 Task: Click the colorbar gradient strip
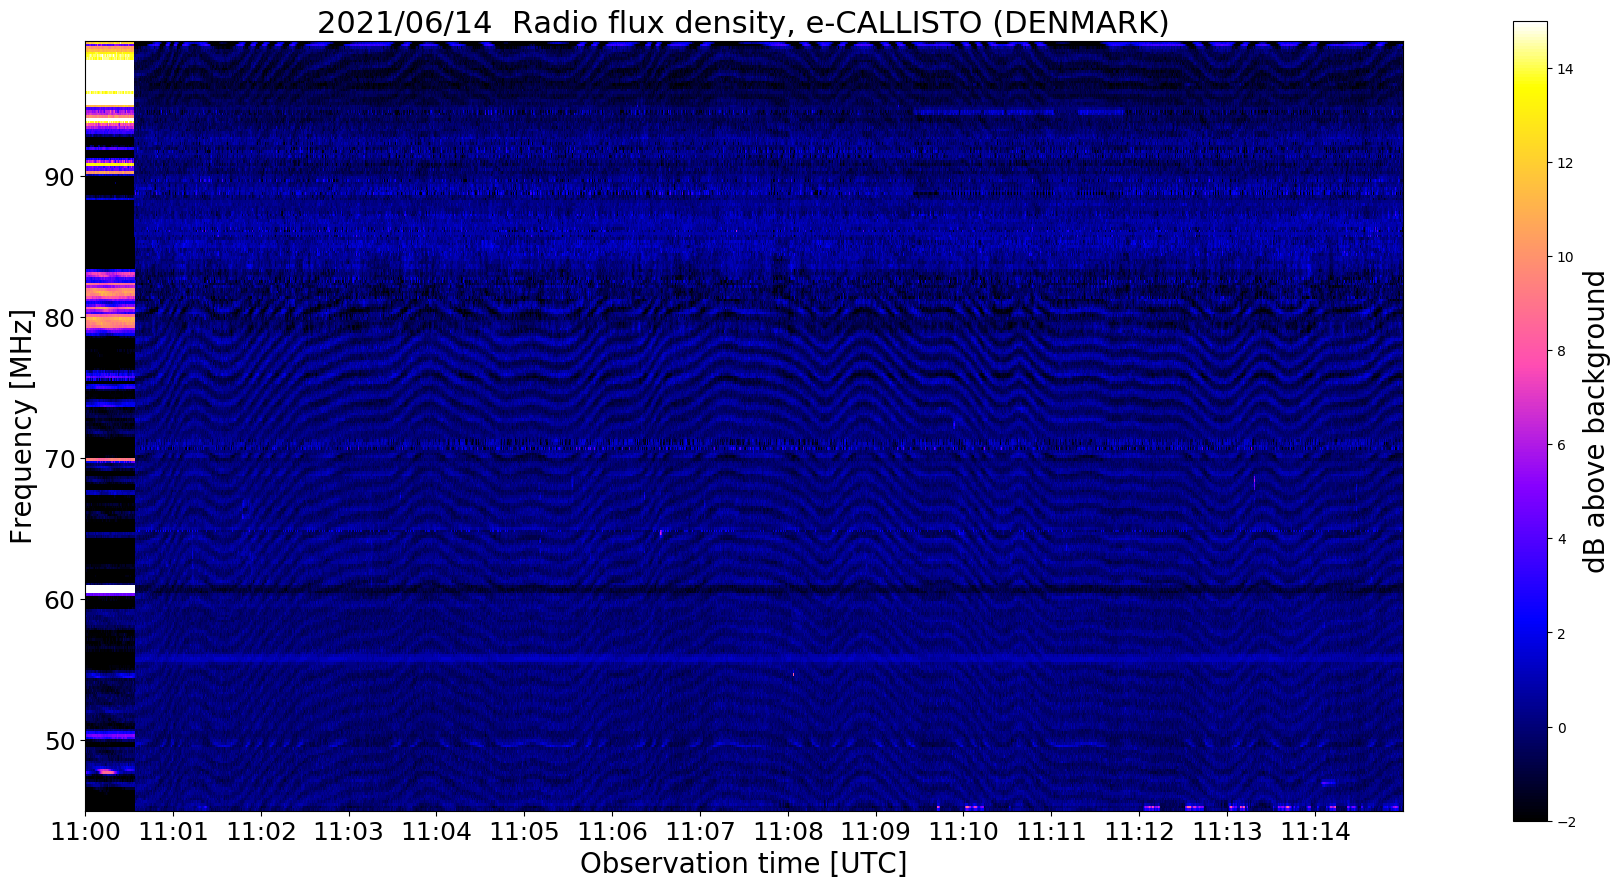tap(1530, 421)
